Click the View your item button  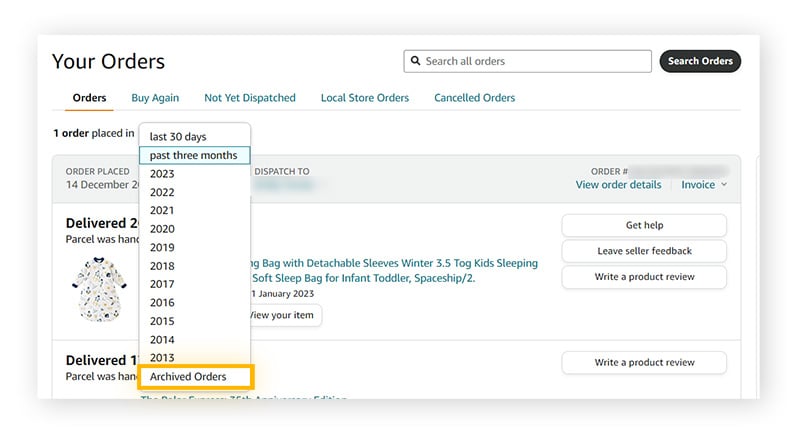tap(285, 315)
